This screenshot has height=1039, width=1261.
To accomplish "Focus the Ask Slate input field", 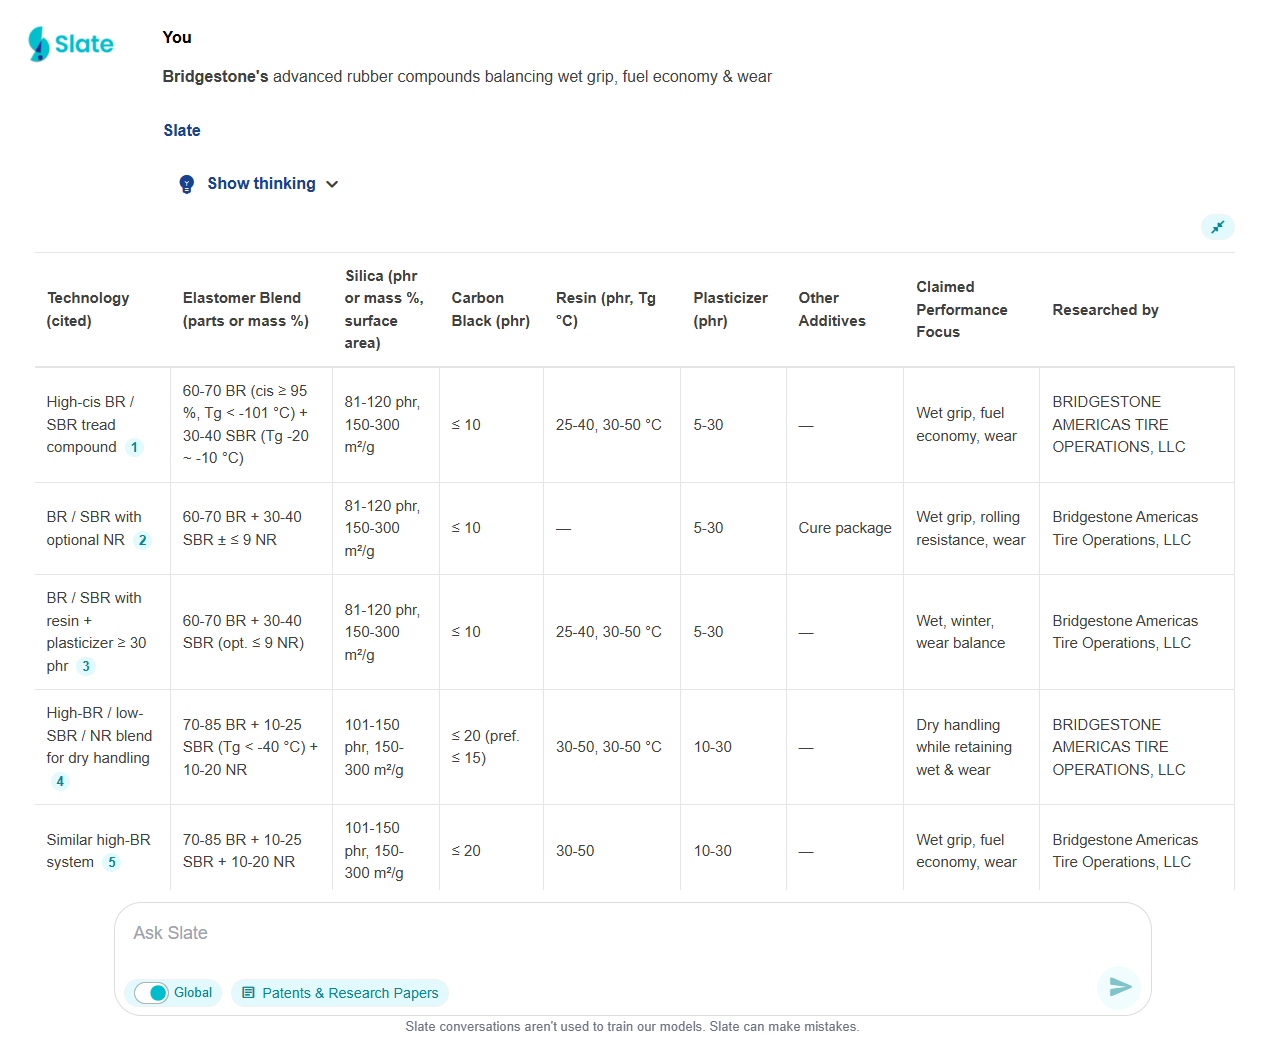I will (600, 933).
